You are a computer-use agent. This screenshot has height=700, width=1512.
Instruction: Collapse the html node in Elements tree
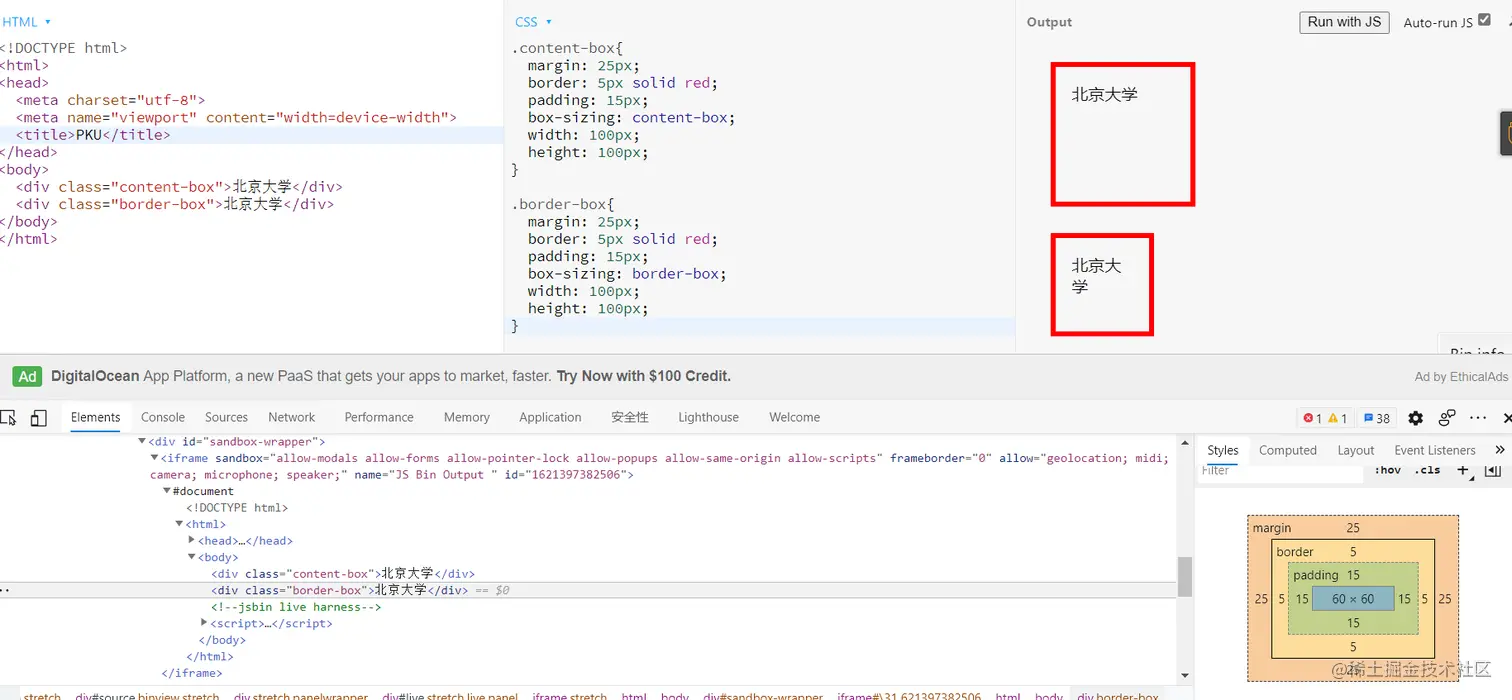(x=179, y=524)
